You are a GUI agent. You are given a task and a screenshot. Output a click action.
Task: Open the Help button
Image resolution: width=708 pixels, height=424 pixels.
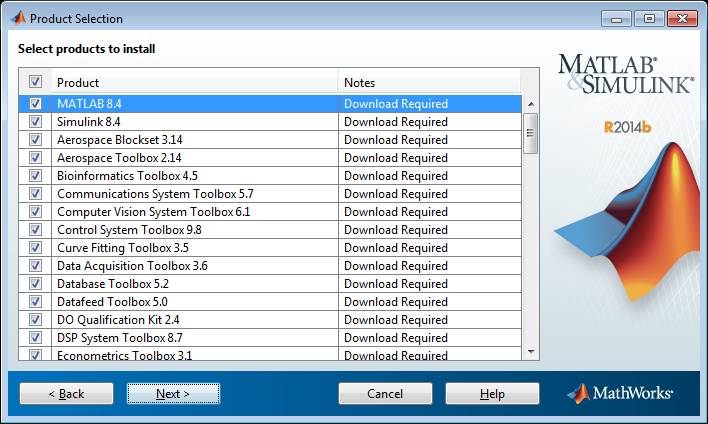pyautogui.click(x=492, y=394)
